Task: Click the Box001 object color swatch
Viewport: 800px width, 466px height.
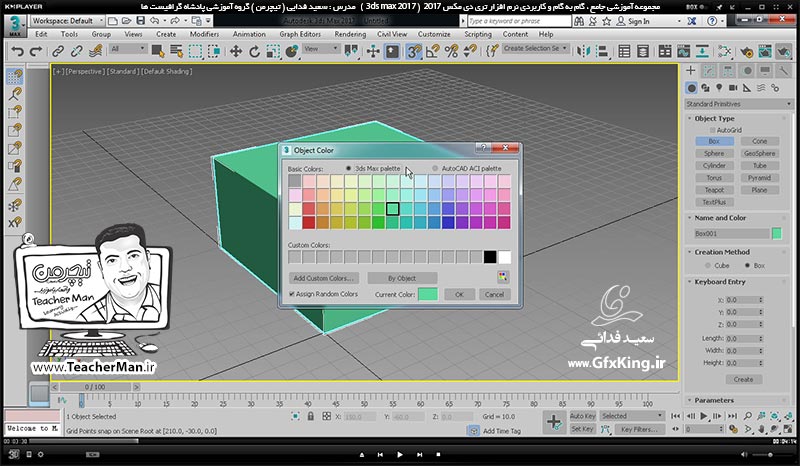Action: click(777, 234)
